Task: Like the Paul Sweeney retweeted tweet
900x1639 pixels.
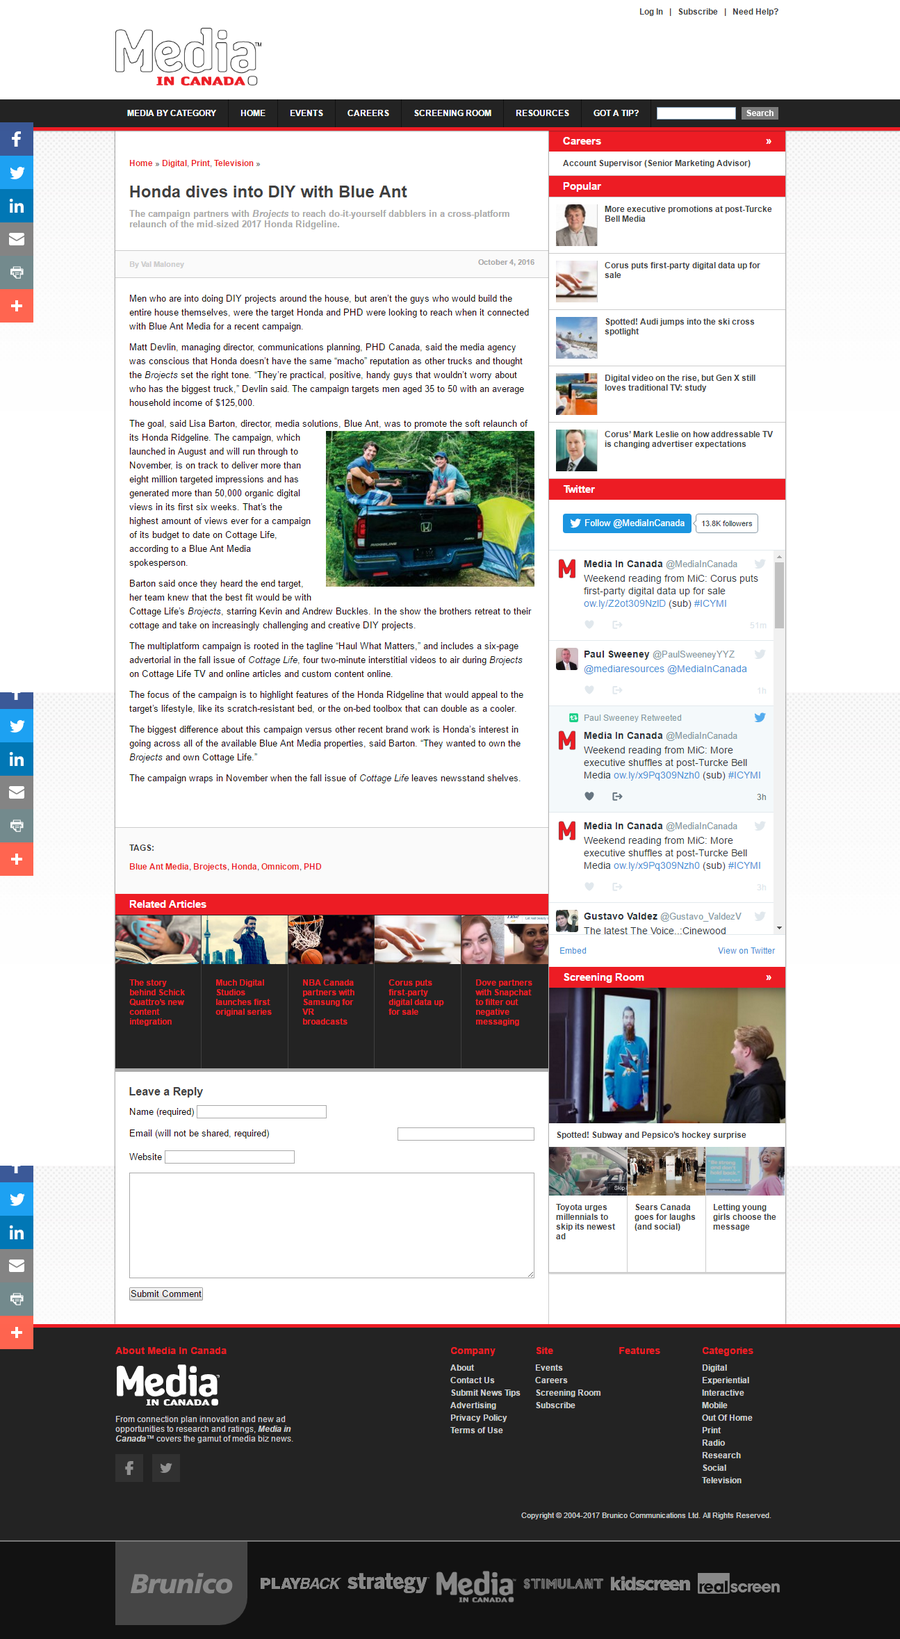Action: (x=589, y=797)
